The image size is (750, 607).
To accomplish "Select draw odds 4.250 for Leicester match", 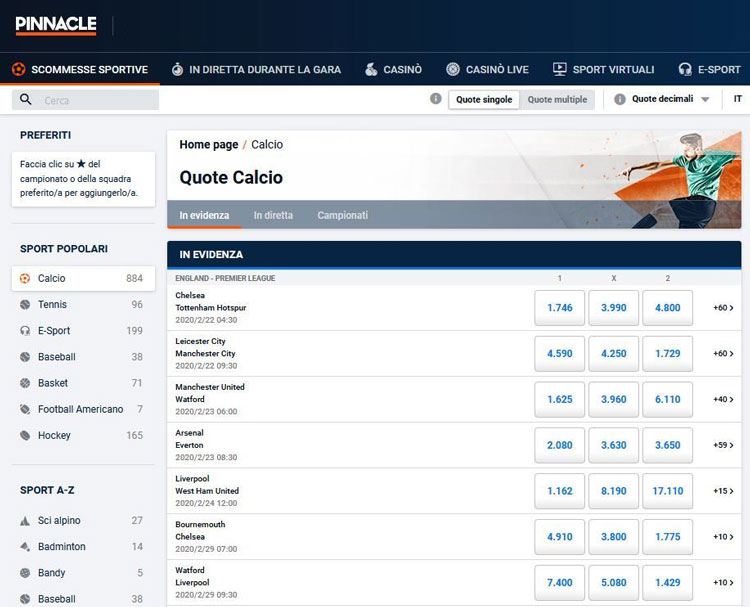I will coord(613,353).
